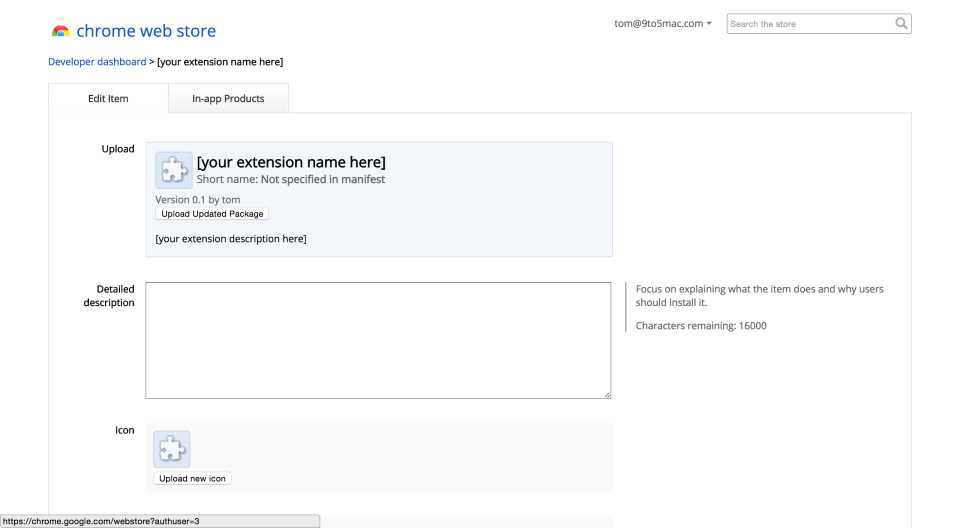Click the Characters remaining 16000 counter
The image size is (960, 528).
point(701,326)
